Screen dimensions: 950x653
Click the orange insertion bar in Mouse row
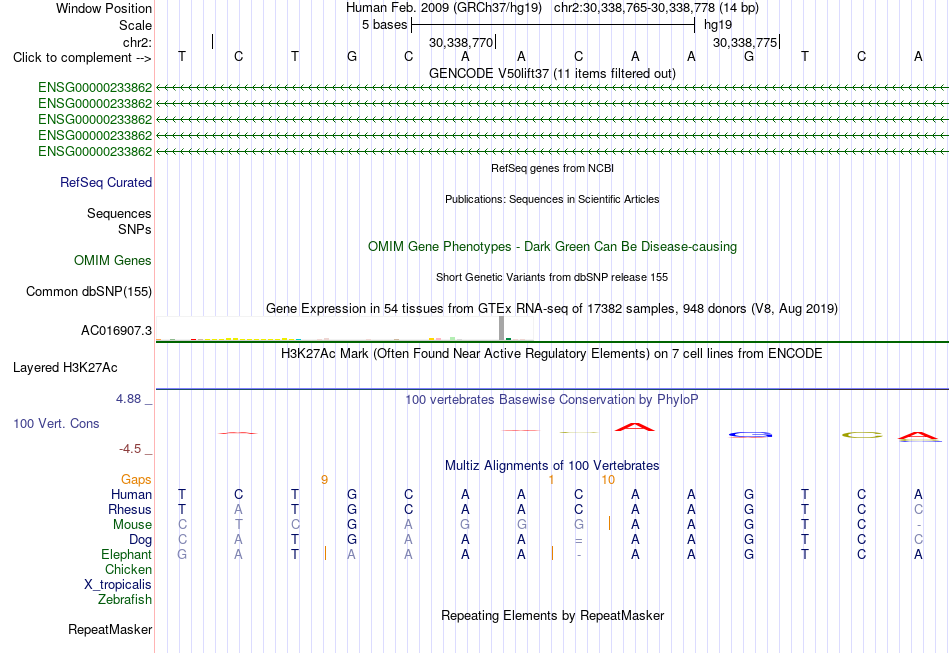(x=609, y=523)
